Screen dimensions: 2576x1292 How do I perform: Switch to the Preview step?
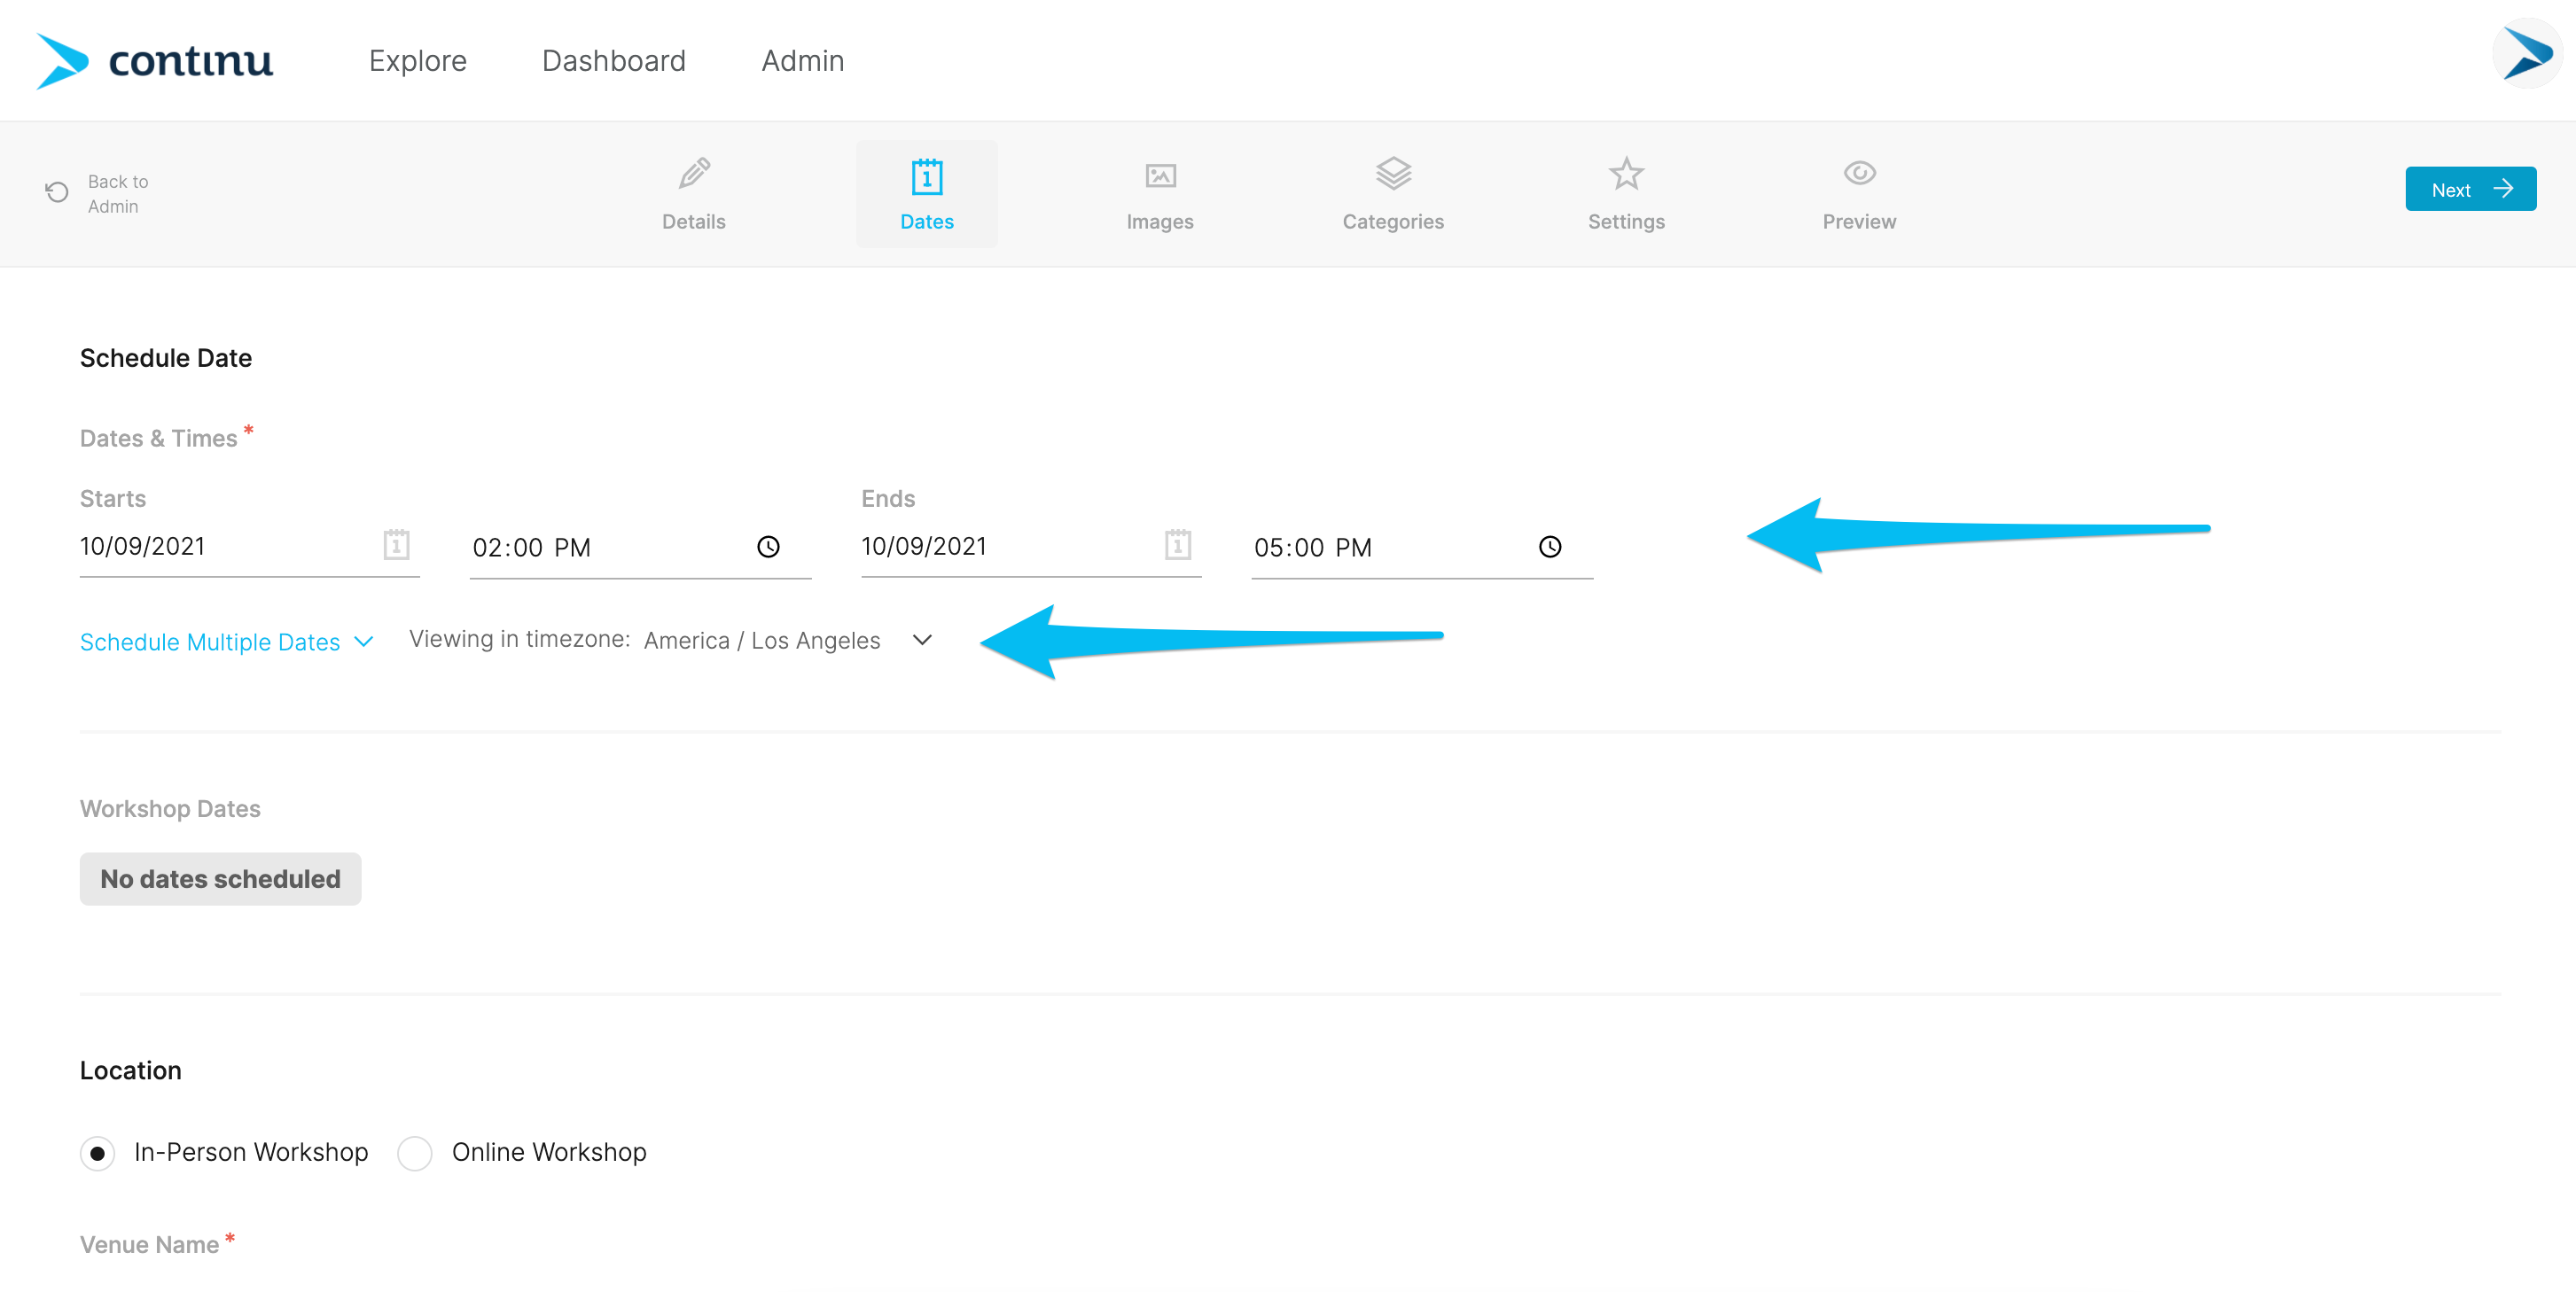1859,194
